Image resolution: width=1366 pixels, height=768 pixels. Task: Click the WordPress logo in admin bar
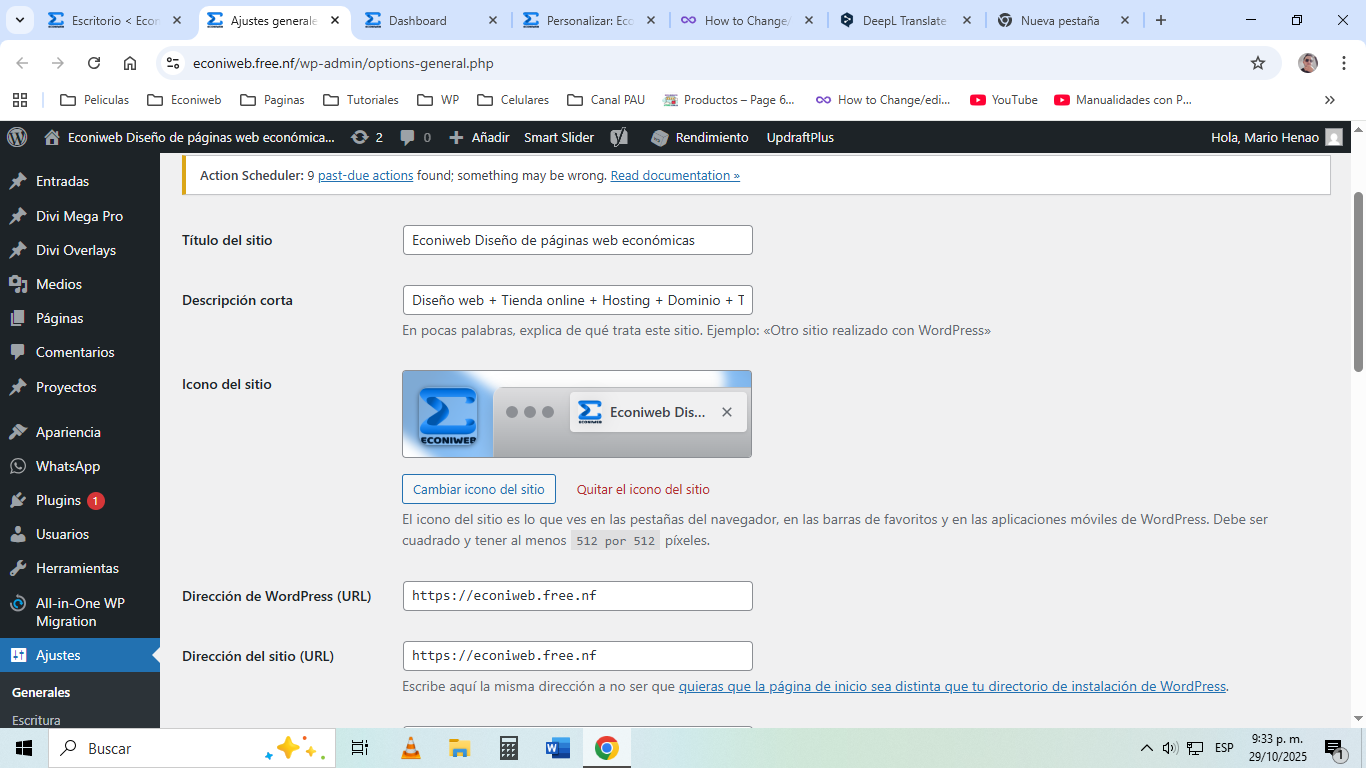pyautogui.click(x=17, y=137)
